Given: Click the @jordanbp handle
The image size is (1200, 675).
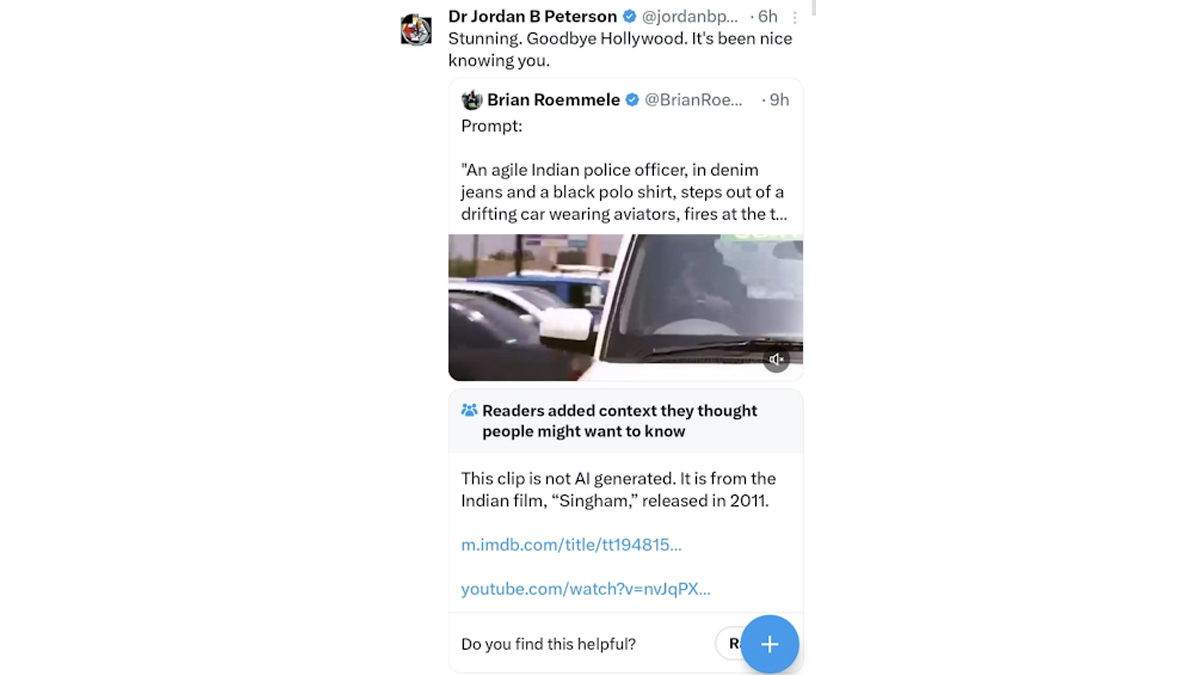Looking at the screenshot, I should point(690,17).
